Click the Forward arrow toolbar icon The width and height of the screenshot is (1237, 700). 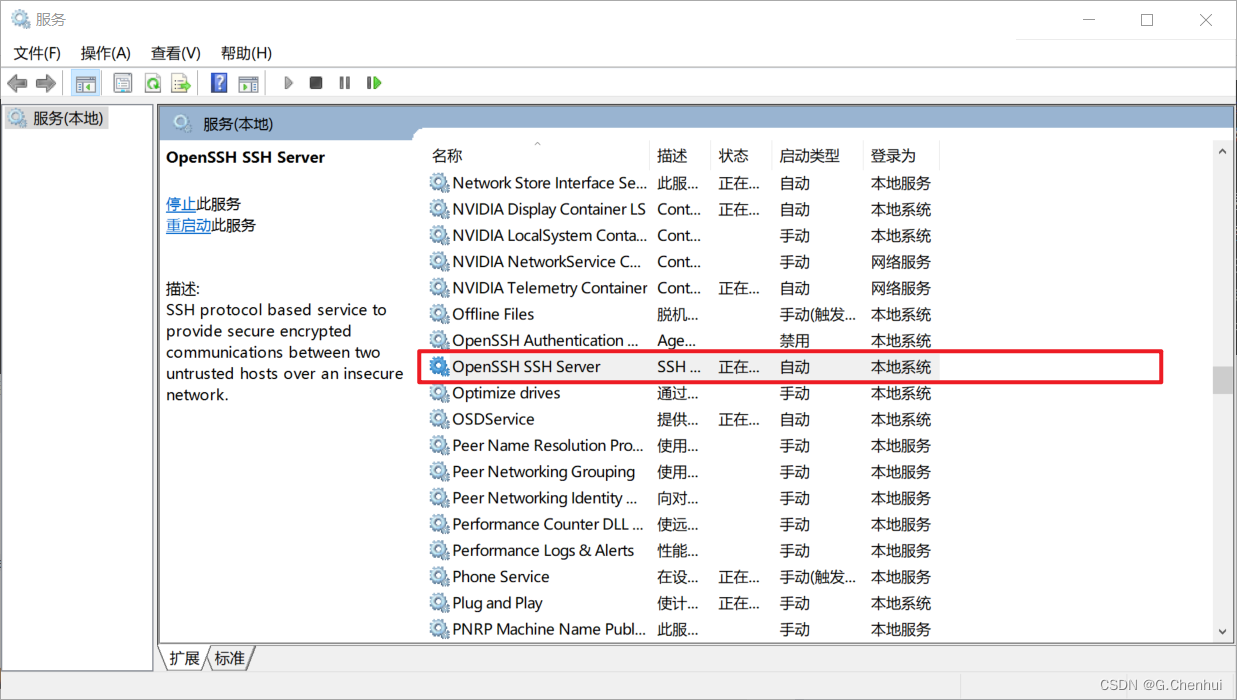coord(45,83)
